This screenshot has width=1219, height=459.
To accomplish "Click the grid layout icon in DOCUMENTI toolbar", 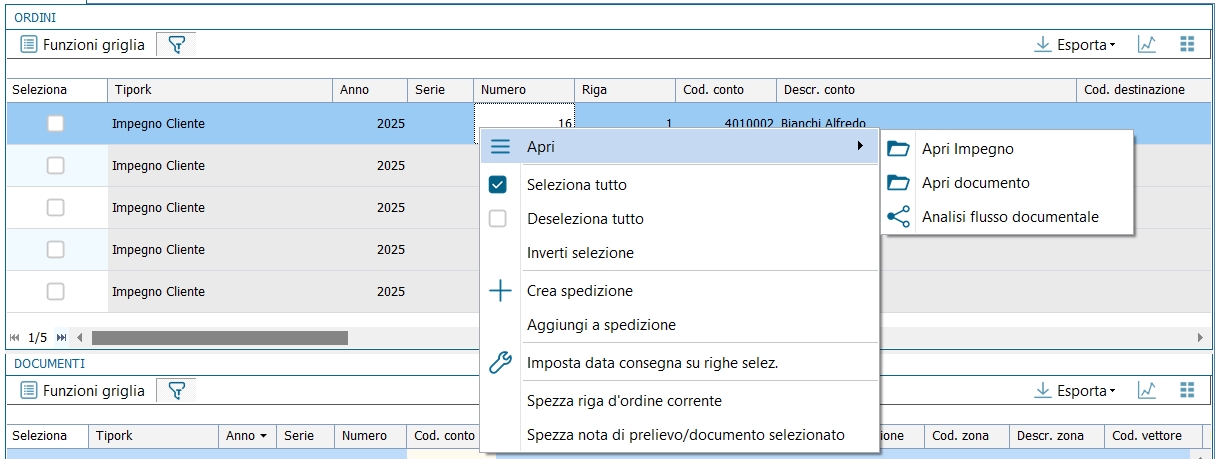I will [1187, 390].
